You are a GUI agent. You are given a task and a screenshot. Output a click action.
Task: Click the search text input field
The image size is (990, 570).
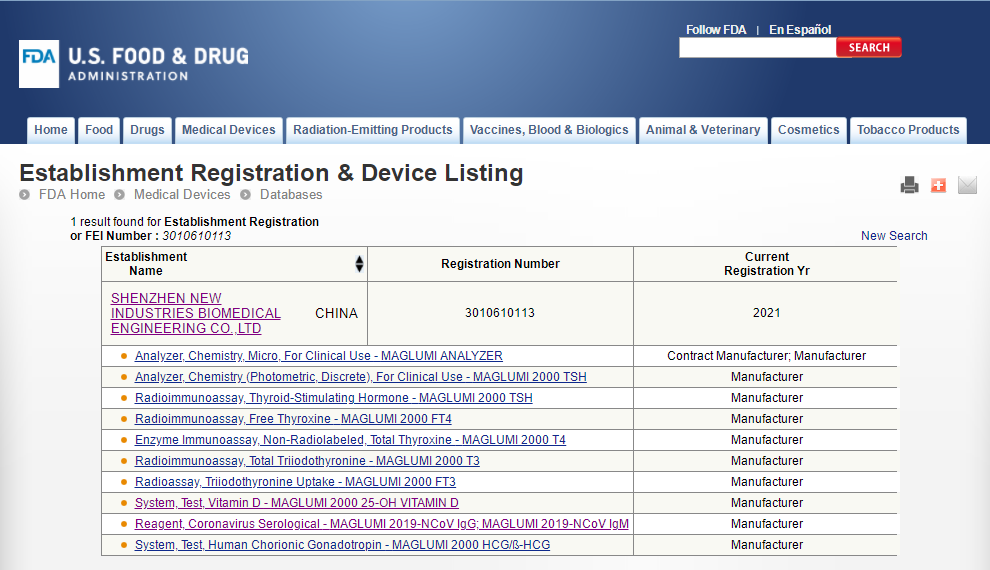(757, 48)
